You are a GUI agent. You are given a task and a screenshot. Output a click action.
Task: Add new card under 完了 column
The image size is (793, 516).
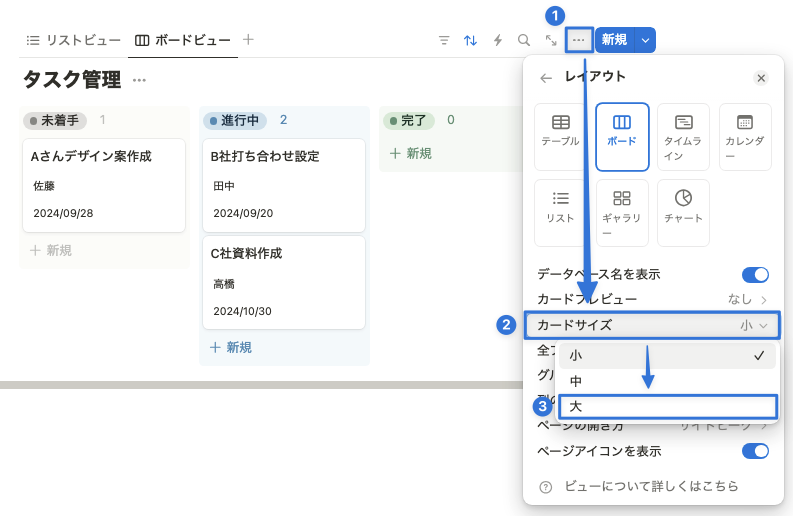pyautogui.click(x=411, y=153)
